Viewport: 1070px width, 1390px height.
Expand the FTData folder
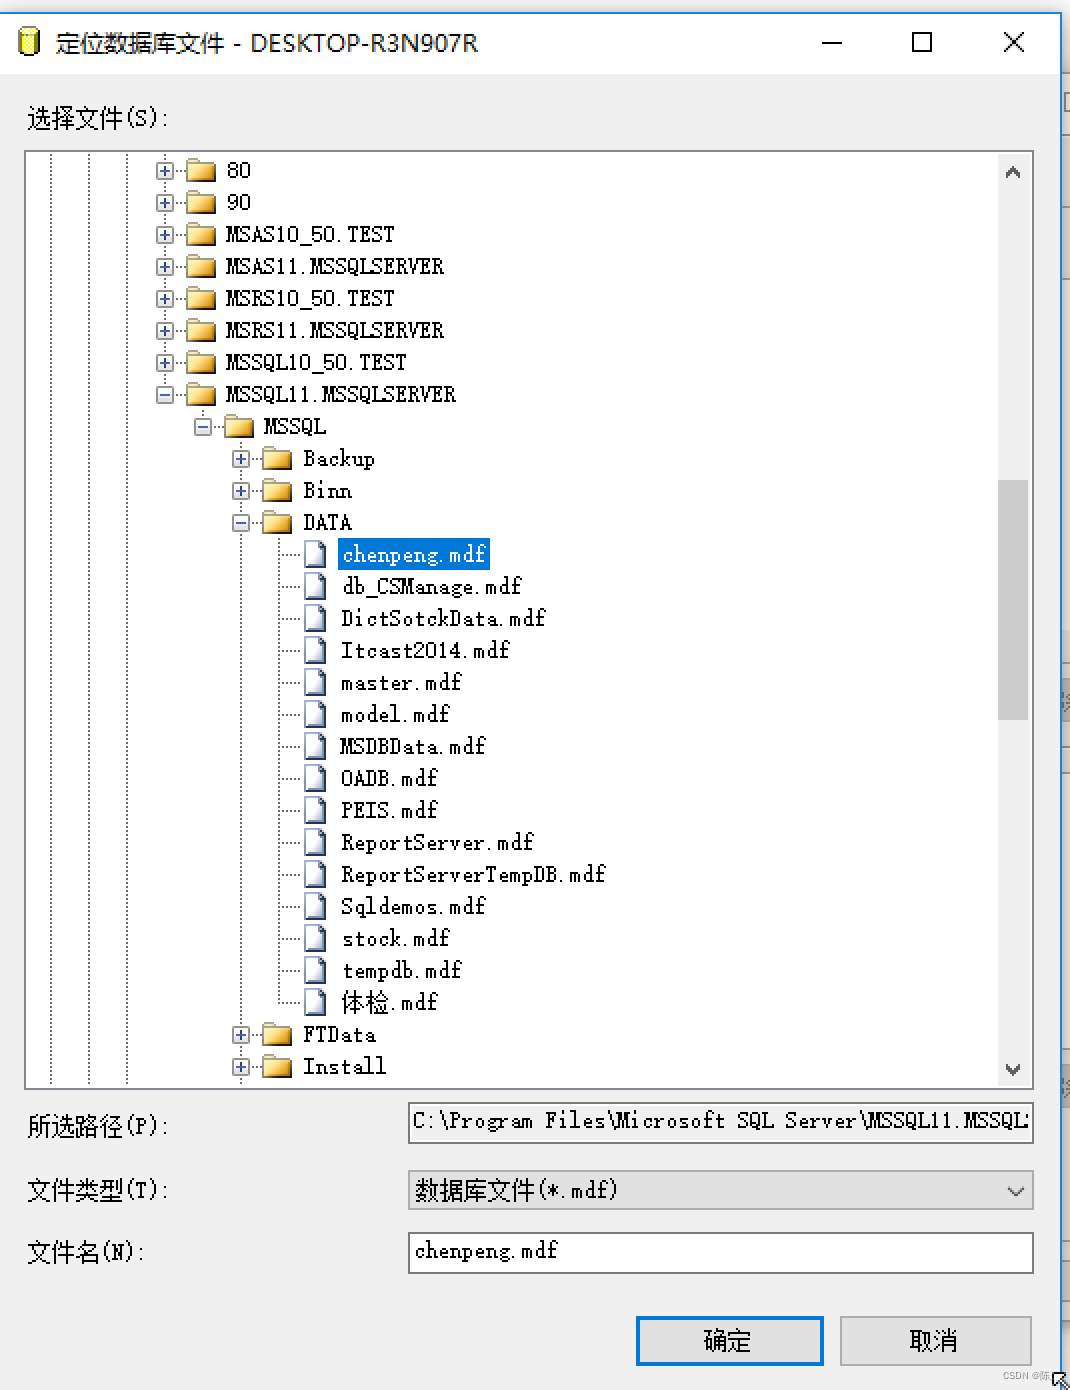(x=241, y=1035)
